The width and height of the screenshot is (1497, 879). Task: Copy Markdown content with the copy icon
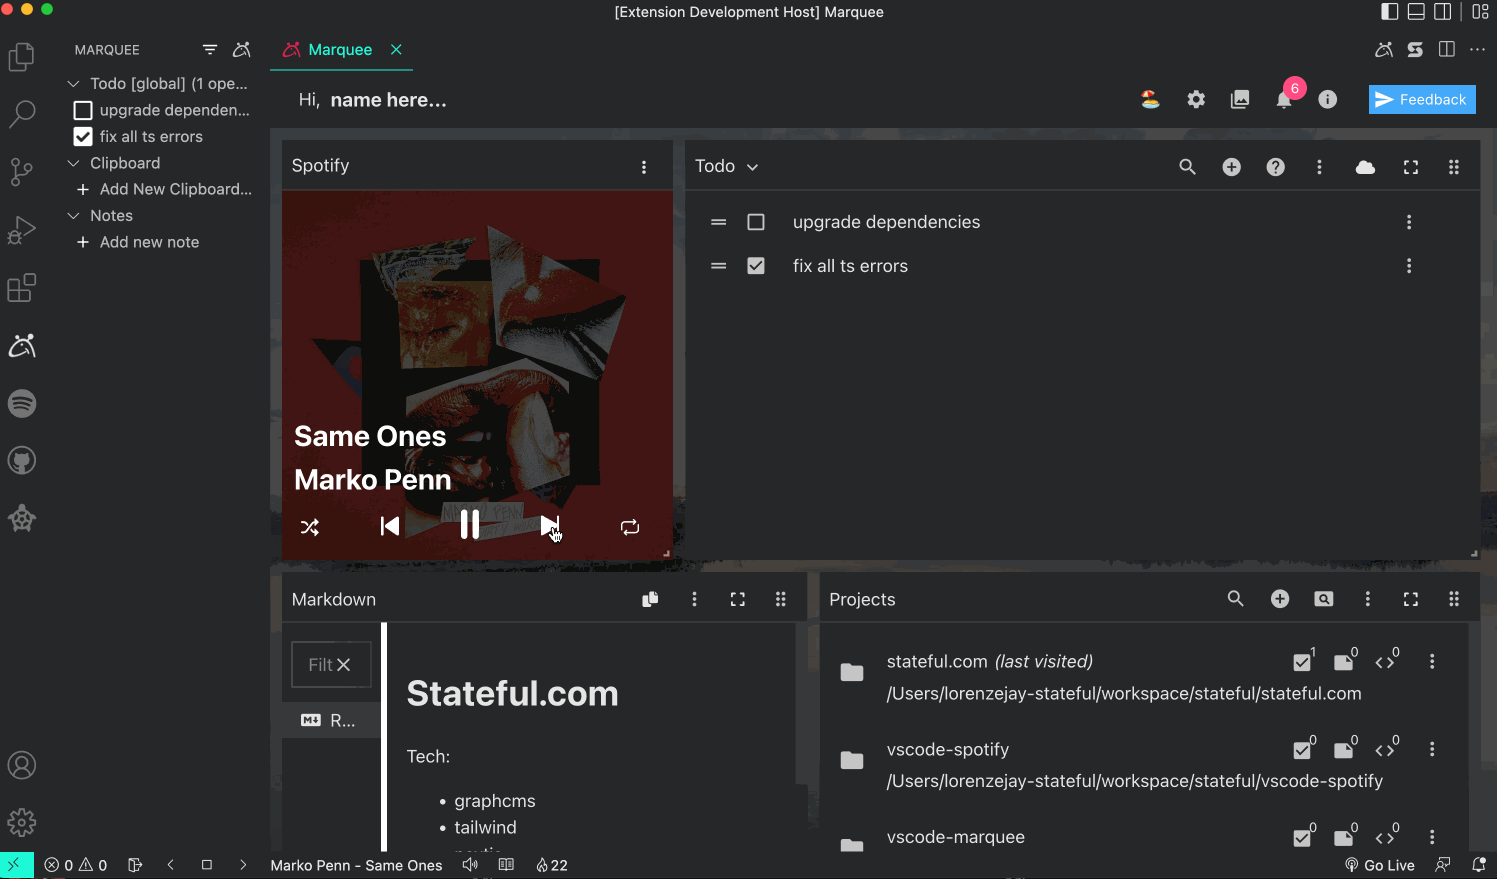[x=650, y=599]
